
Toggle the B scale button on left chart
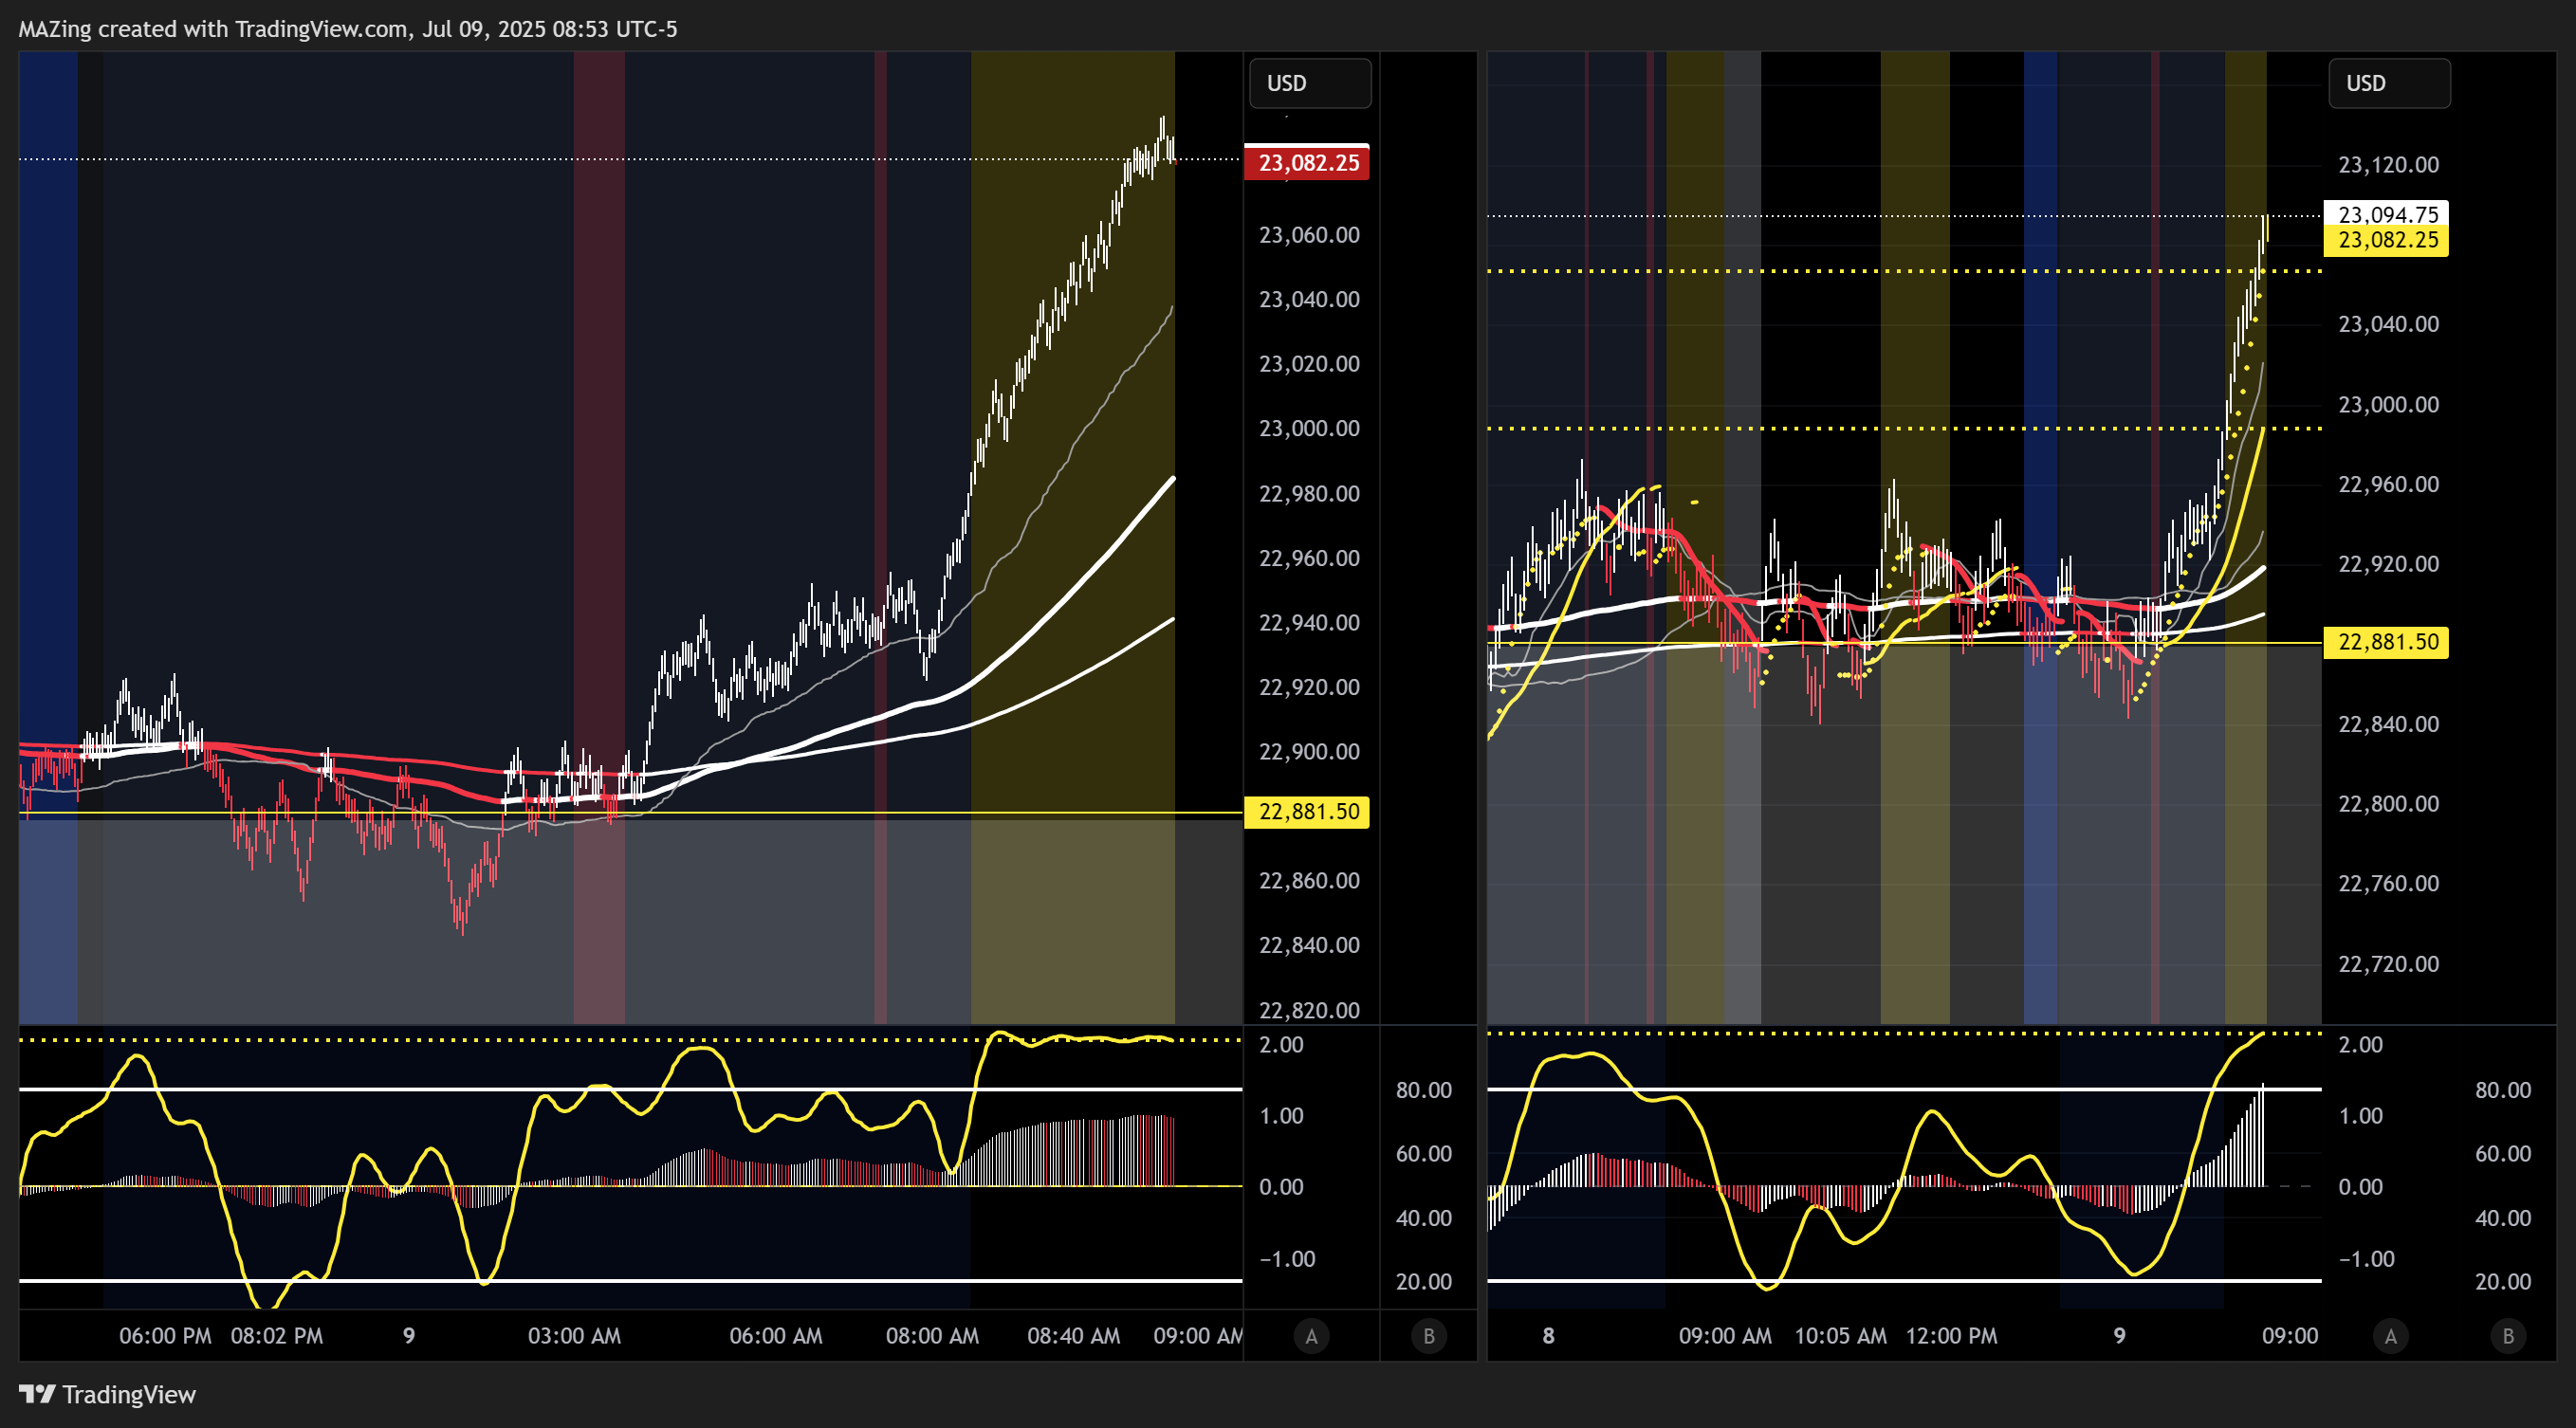click(1429, 1336)
